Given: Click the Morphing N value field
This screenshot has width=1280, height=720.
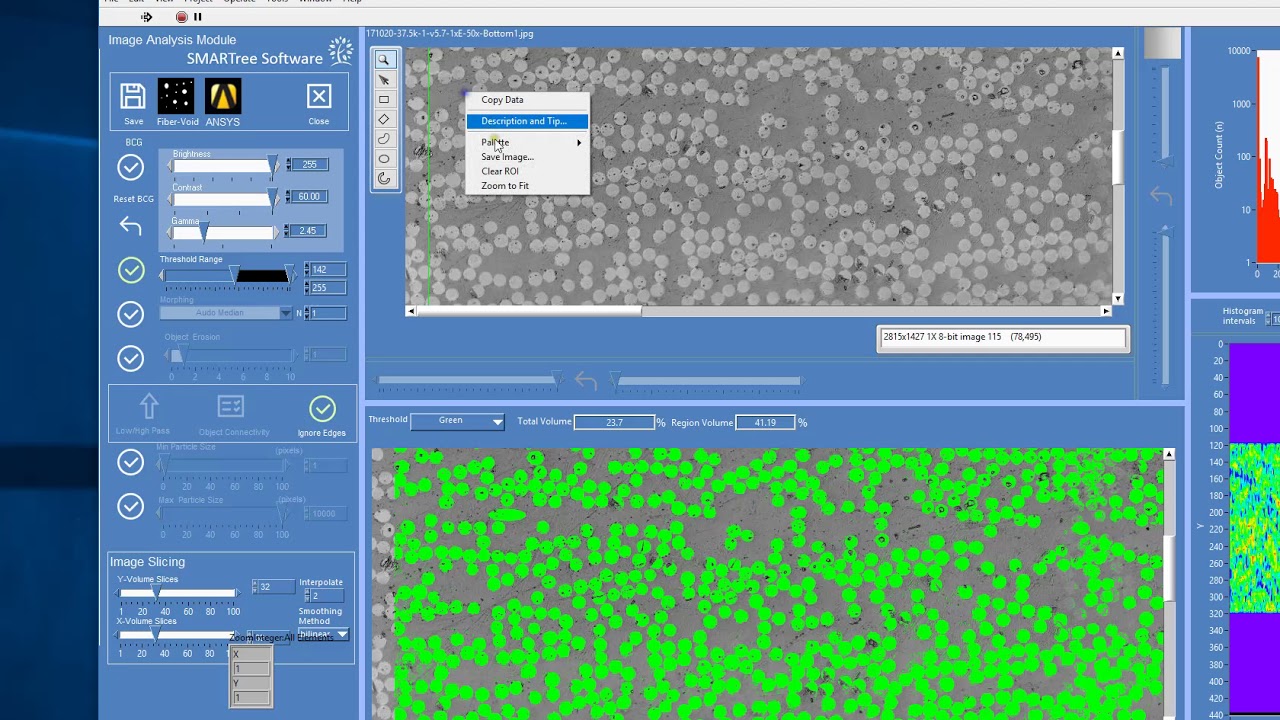Looking at the screenshot, I should tap(328, 313).
